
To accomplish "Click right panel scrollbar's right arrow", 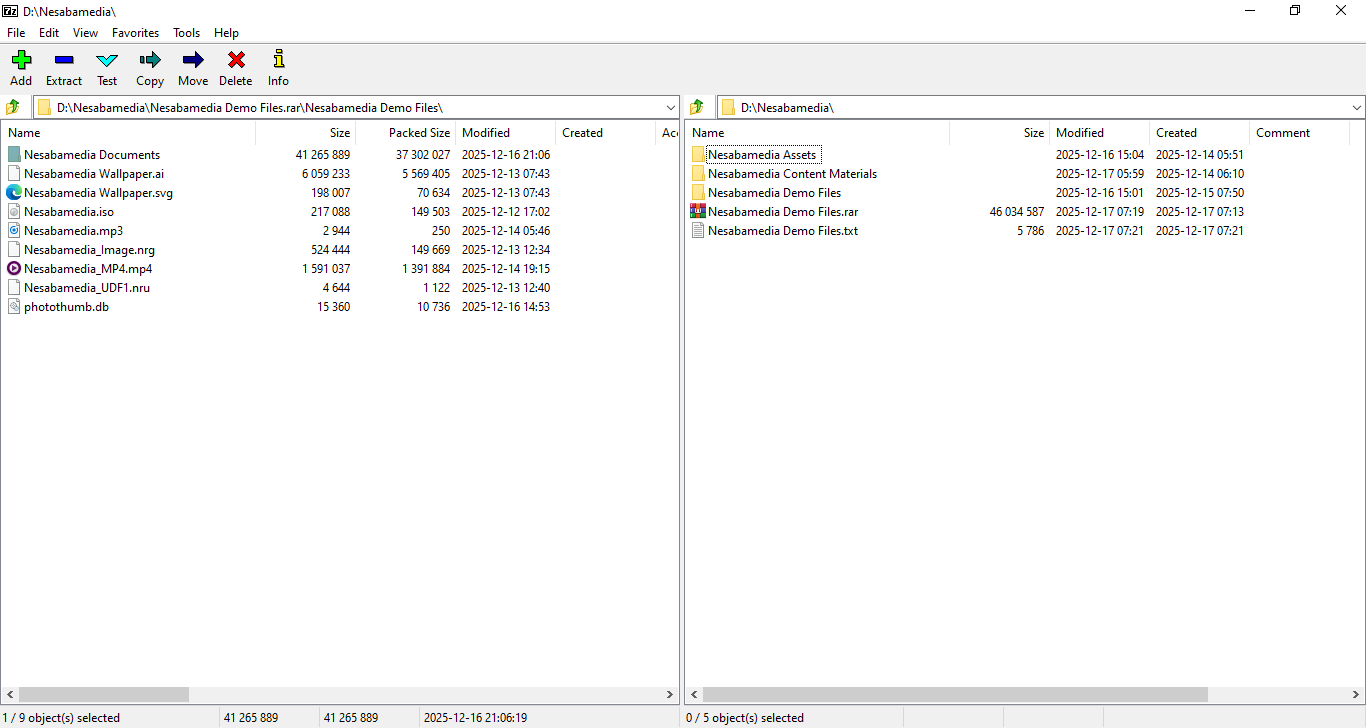I will (1357, 694).
